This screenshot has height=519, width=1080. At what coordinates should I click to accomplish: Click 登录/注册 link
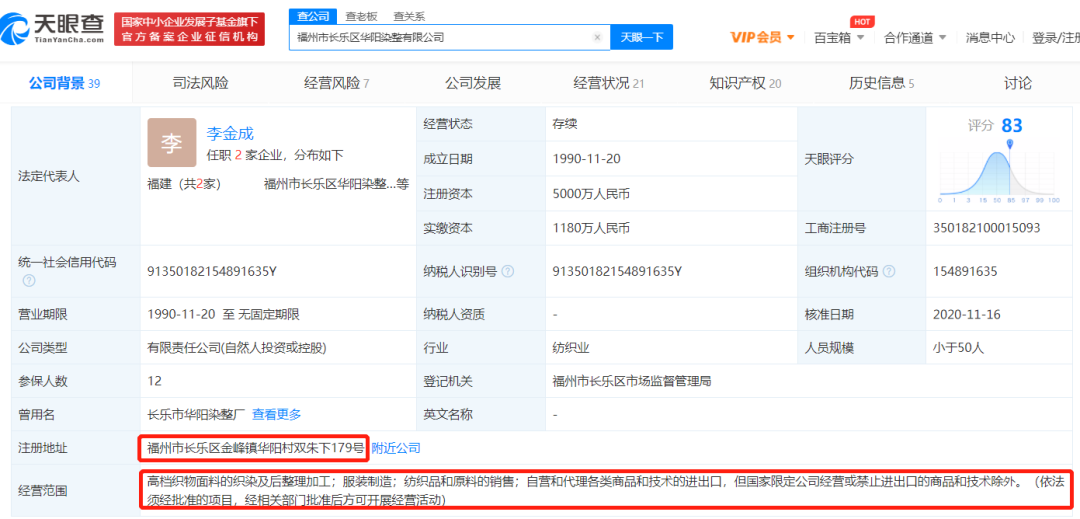point(1055,38)
